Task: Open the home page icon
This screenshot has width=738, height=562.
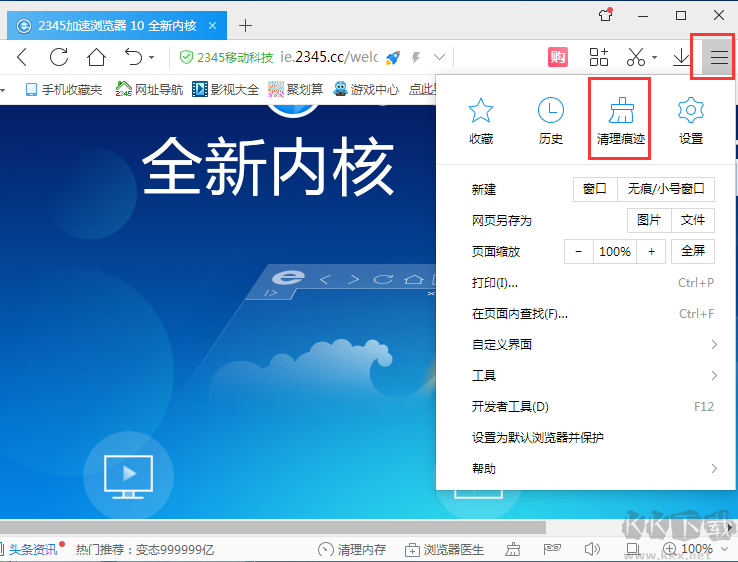Action: tap(96, 57)
